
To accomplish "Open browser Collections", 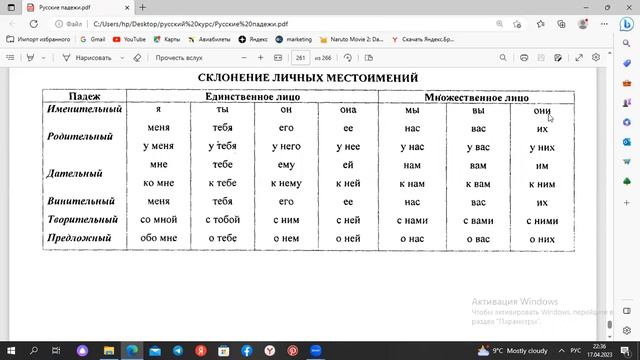I will 562,24.
